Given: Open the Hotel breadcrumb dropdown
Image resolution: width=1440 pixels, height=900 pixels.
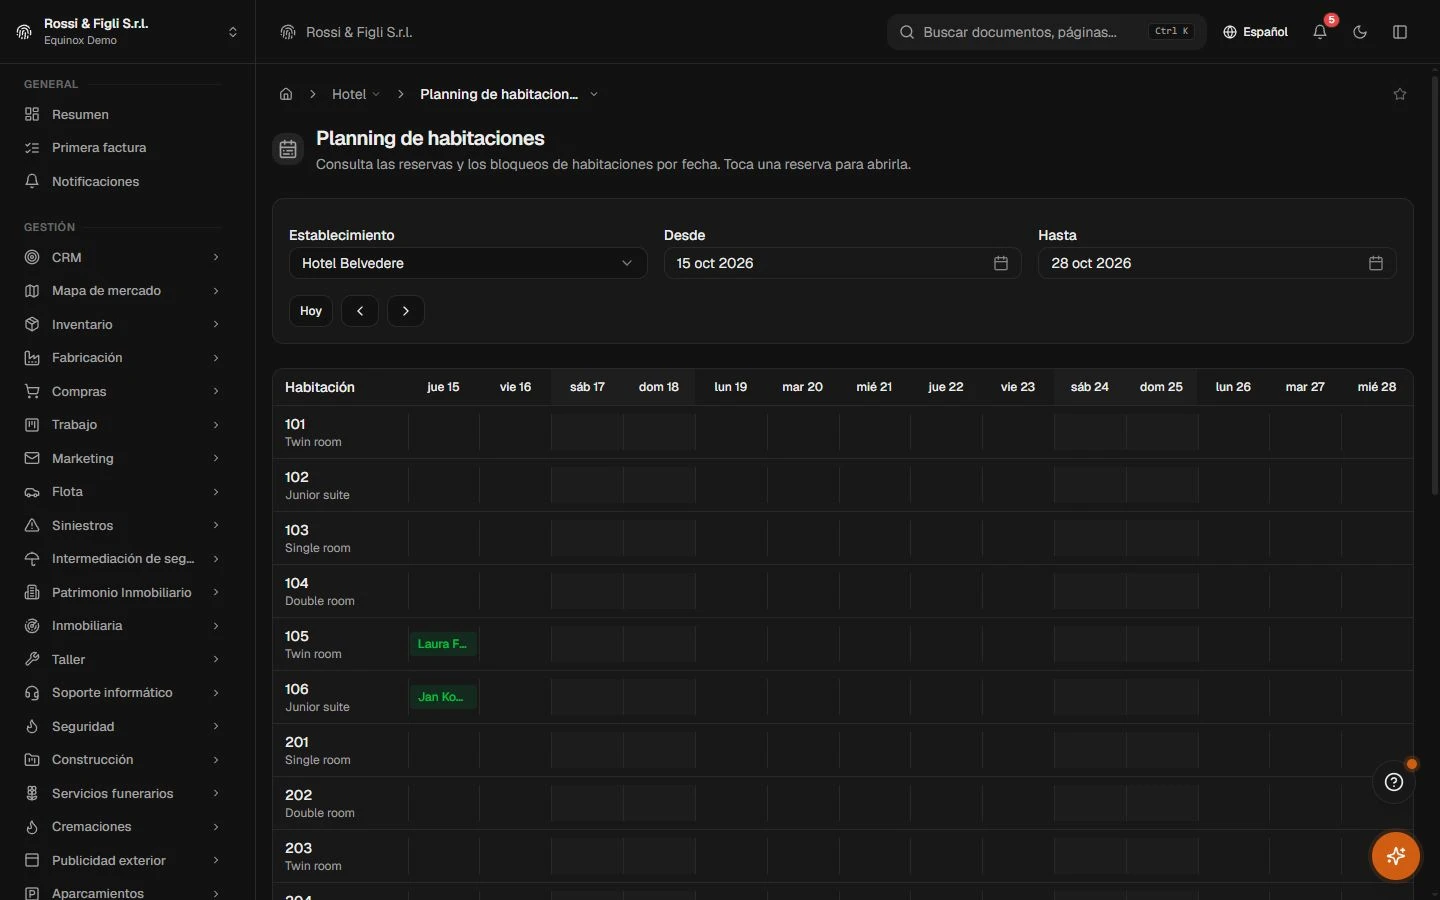Looking at the screenshot, I should pyautogui.click(x=356, y=94).
